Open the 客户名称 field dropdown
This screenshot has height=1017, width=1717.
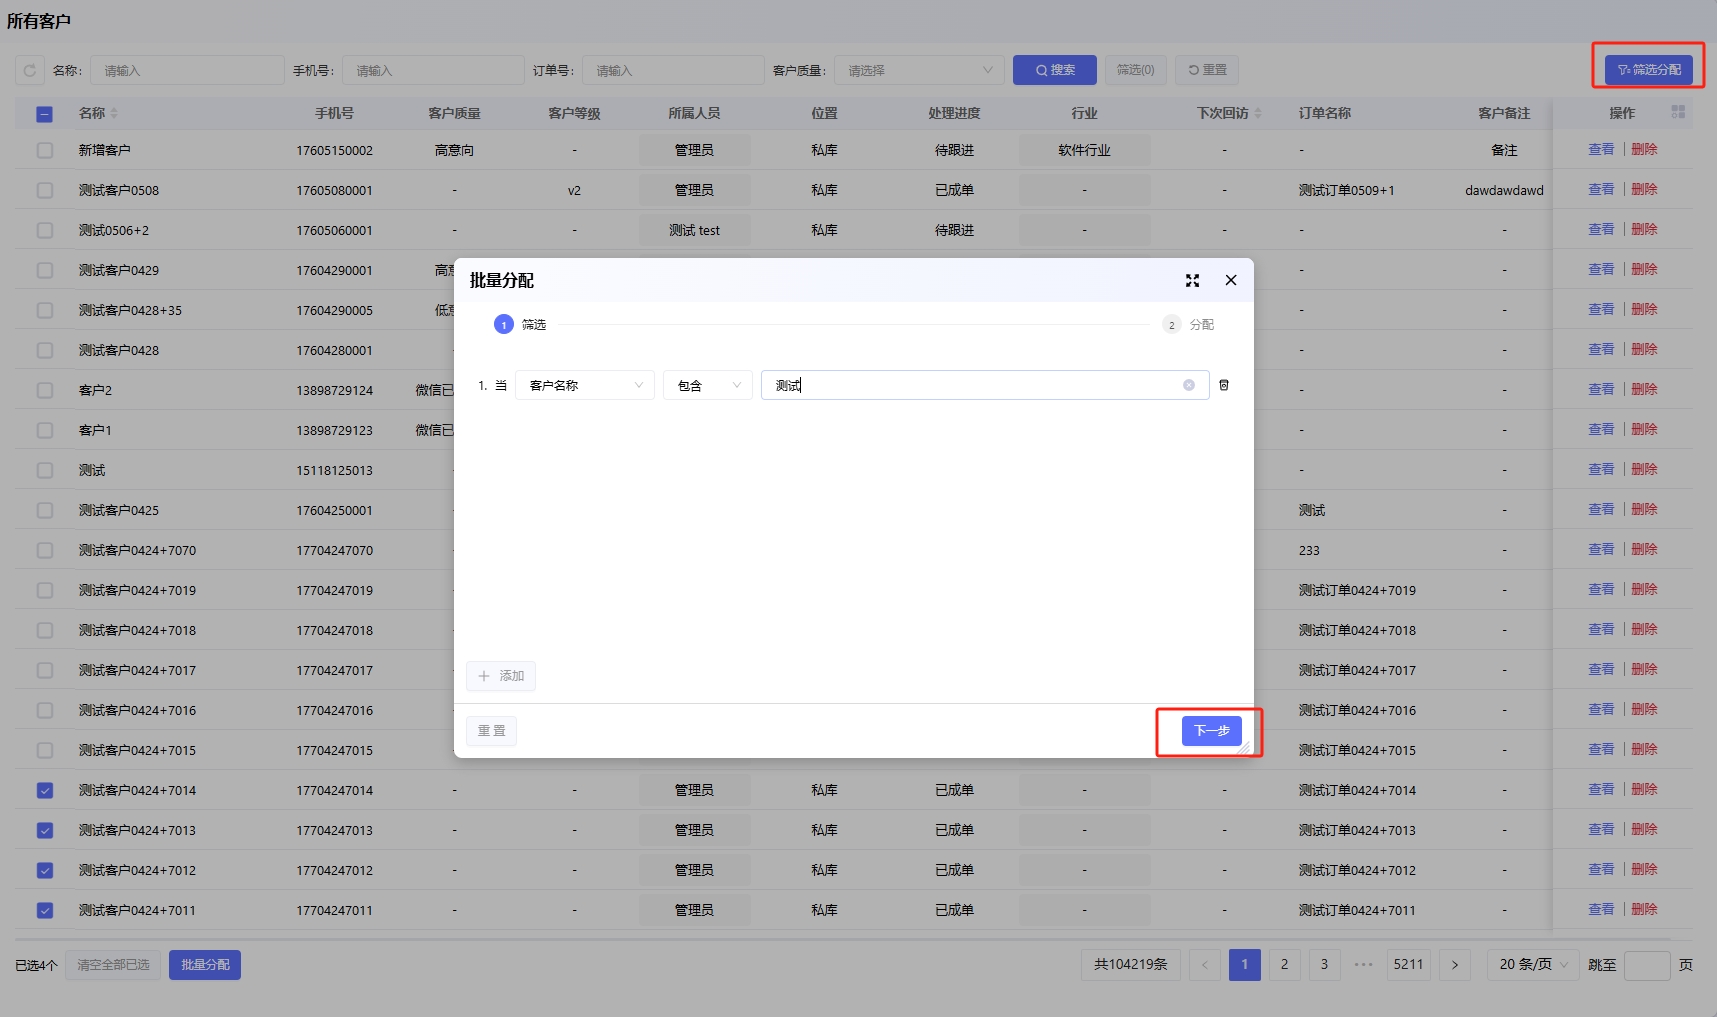pyautogui.click(x=585, y=385)
